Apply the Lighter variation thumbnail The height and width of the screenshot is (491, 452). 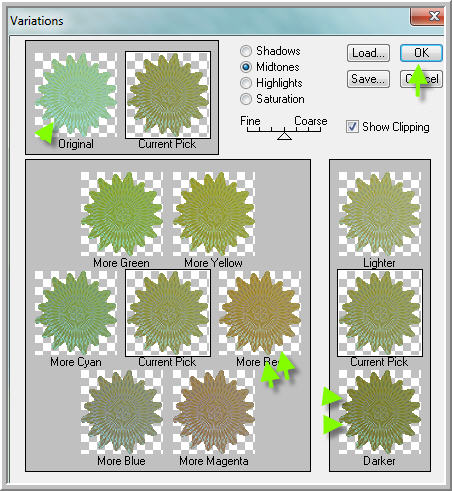point(380,214)
